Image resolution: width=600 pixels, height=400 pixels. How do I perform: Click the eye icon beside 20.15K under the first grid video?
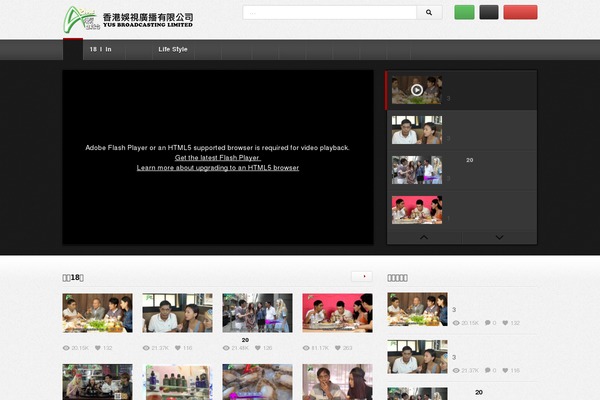[x=66, y=348]
